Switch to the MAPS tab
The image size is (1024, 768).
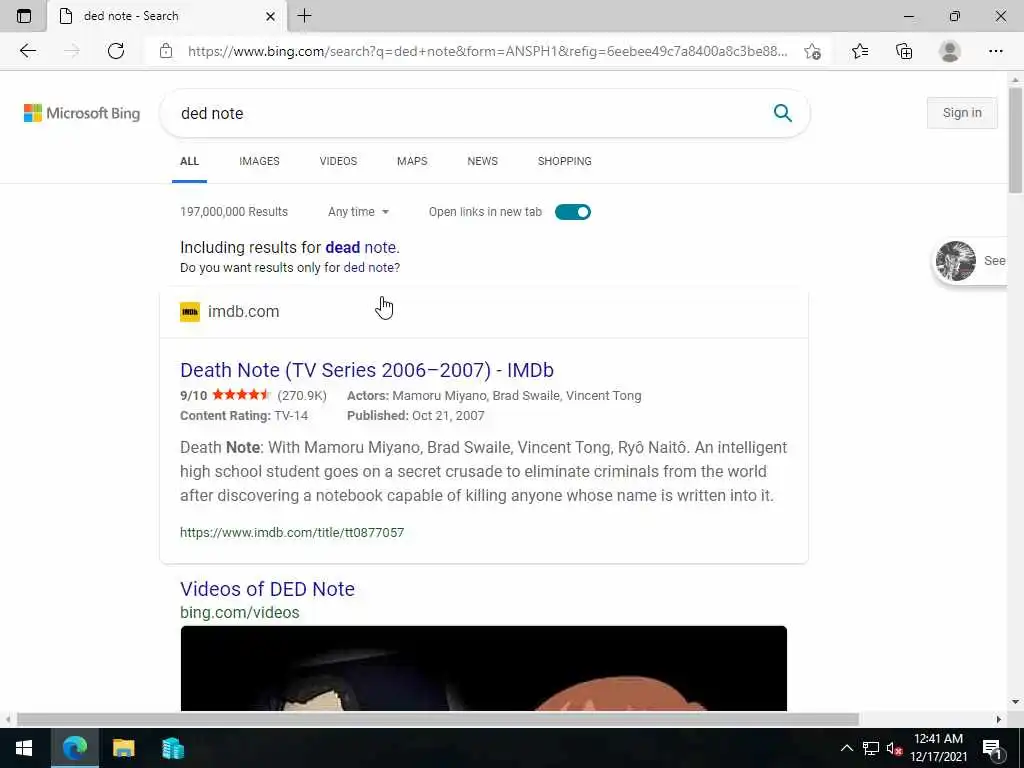412,161
